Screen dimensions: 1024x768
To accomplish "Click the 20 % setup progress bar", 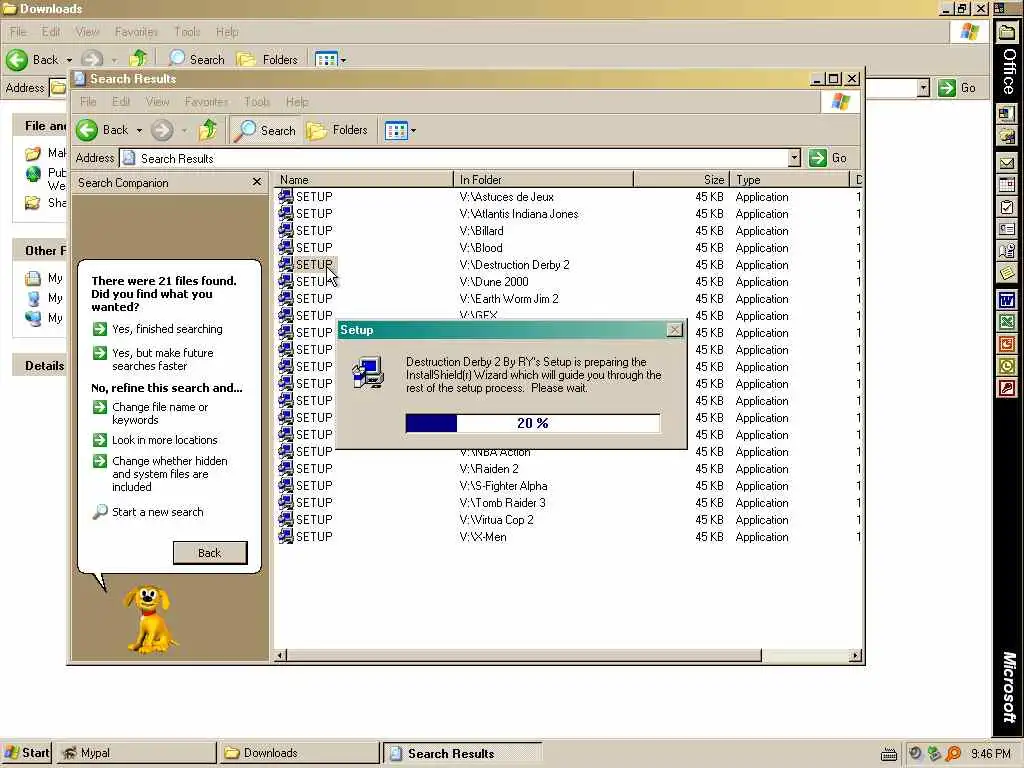I will pyautogui.click(x=532, y=423).
